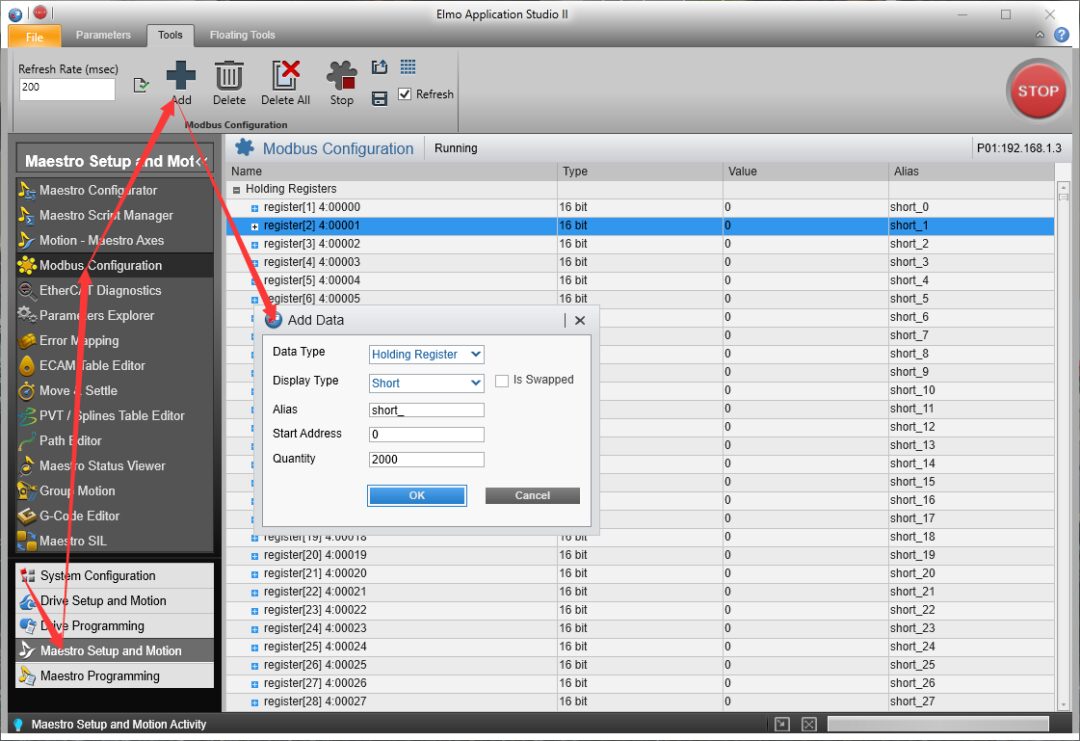
Task: Click the Add plus icon in toolbar
Action: [x=180, y=75]
